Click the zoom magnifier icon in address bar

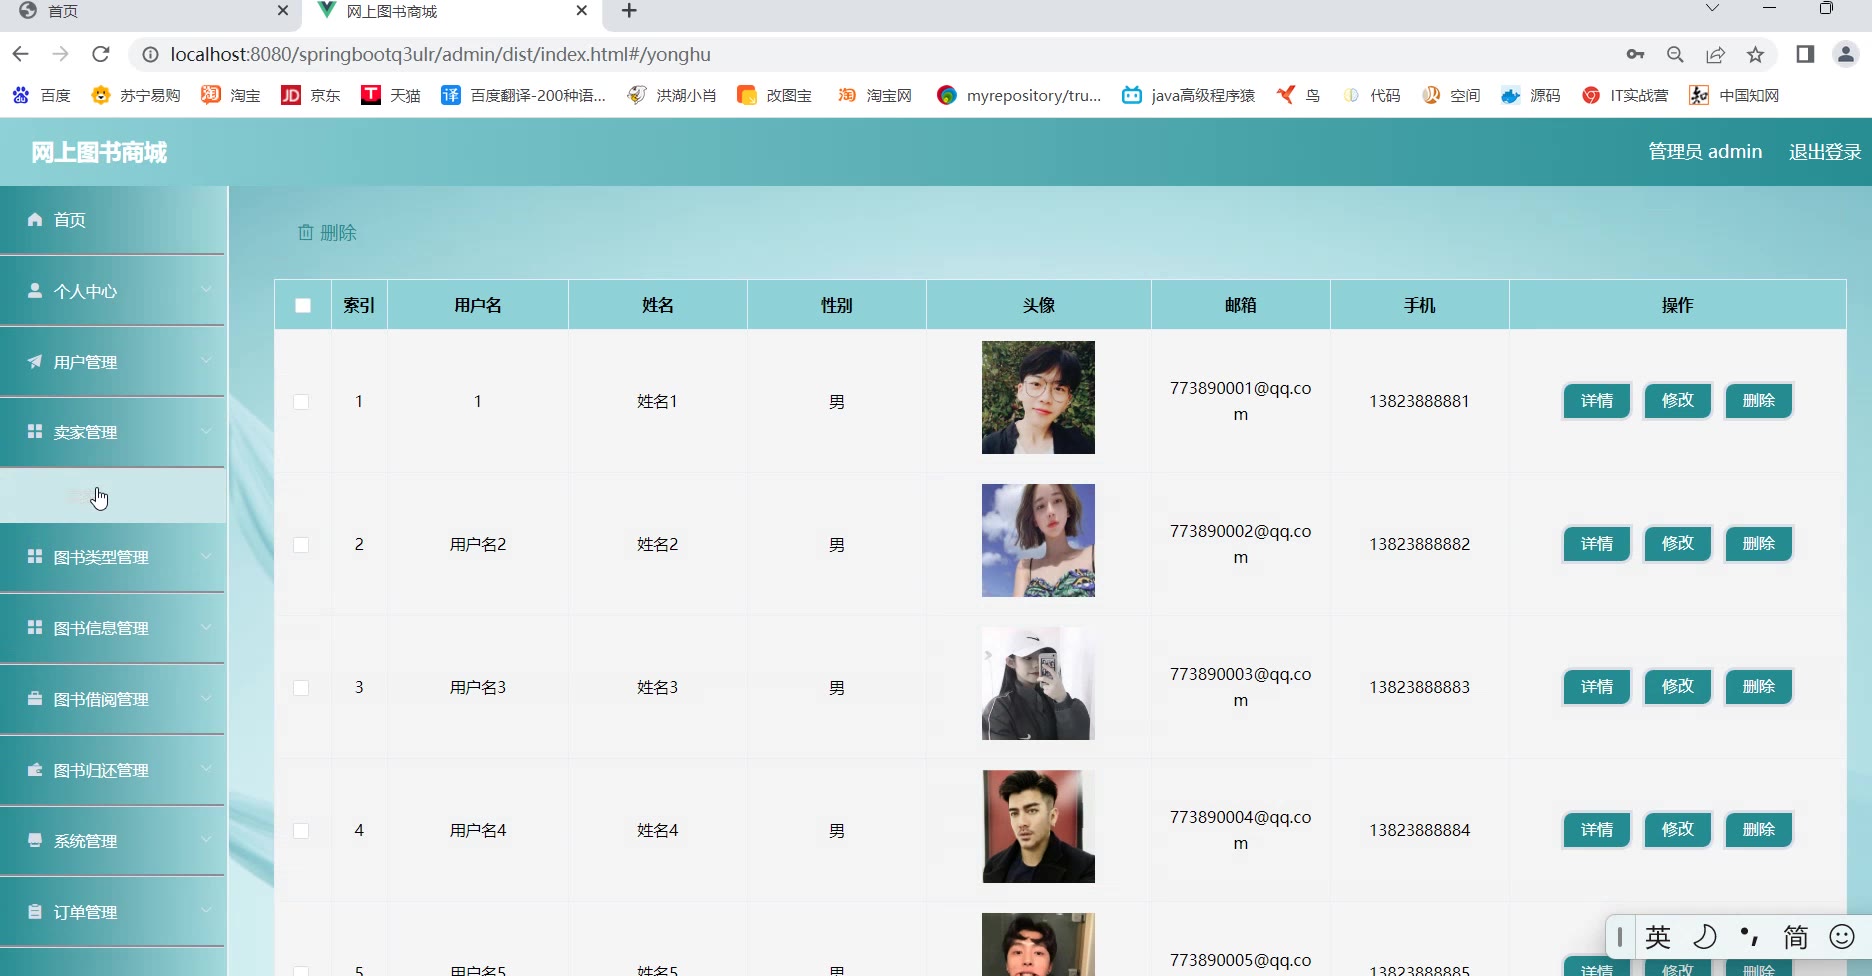tap(1675, 54)
